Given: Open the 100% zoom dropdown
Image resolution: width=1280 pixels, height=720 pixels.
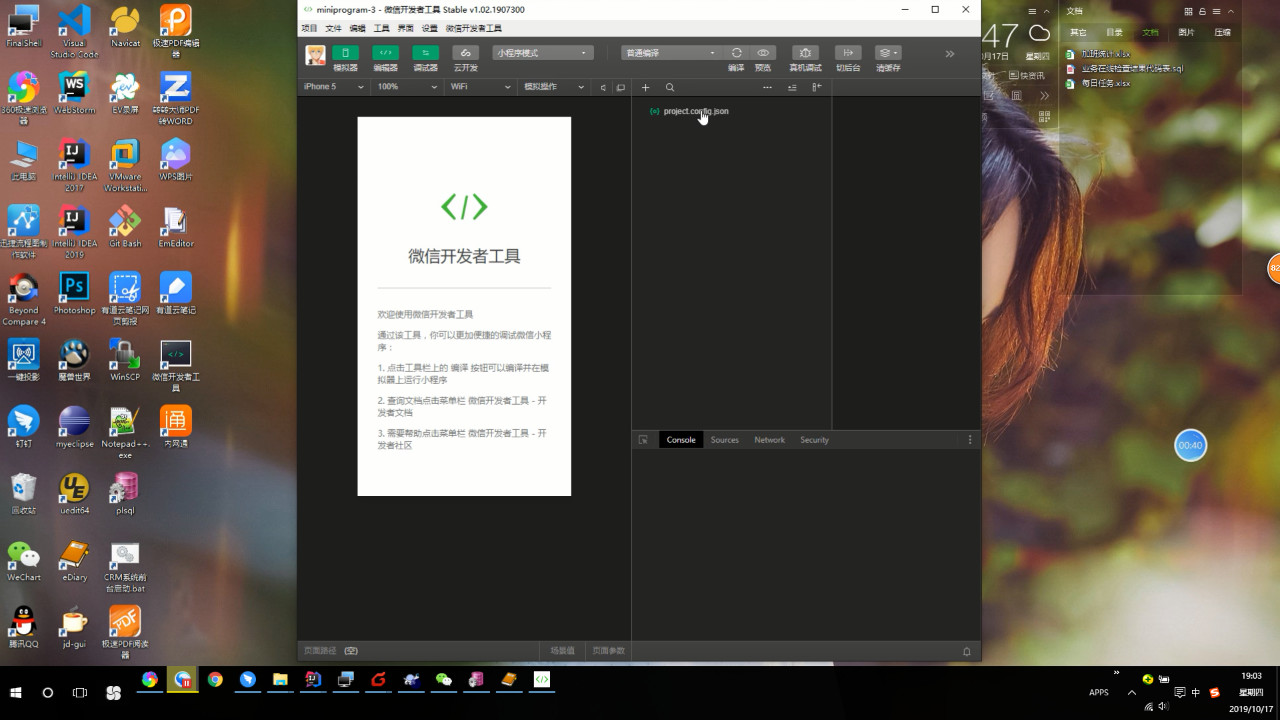Looking at the screenshot, I should [407, 87].
